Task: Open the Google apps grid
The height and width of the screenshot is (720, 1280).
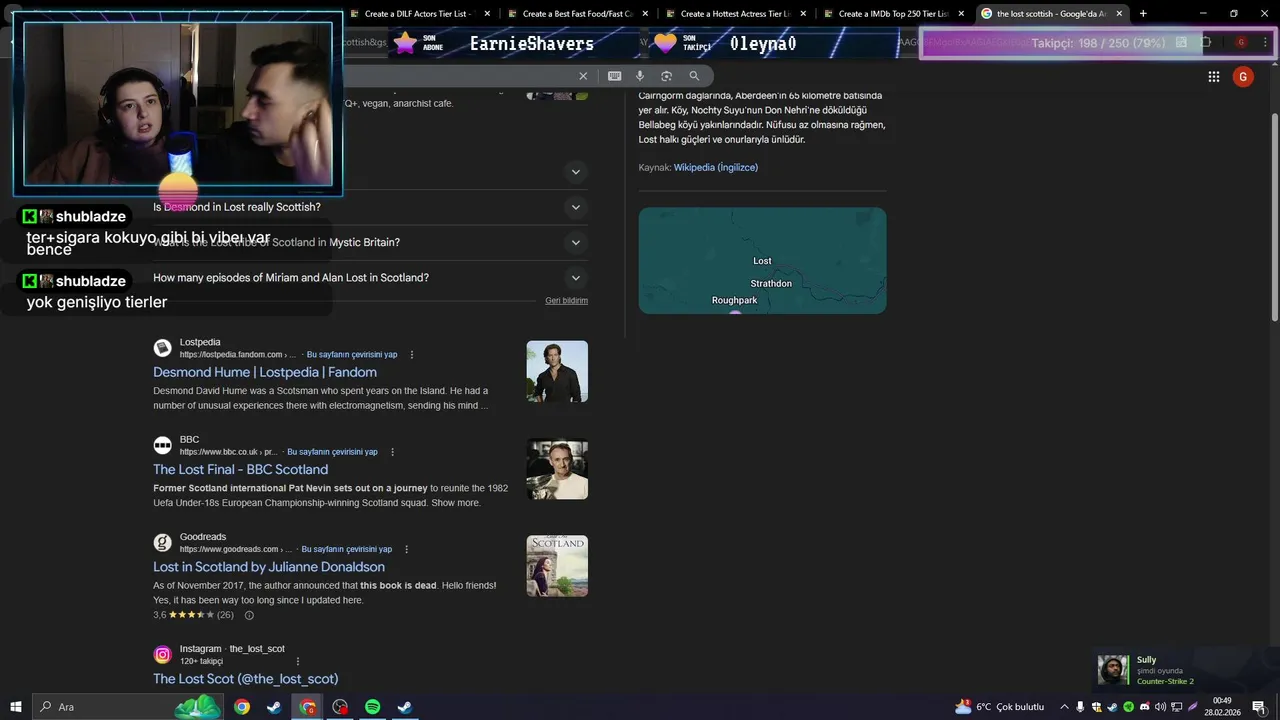Action: point(1213,77)
